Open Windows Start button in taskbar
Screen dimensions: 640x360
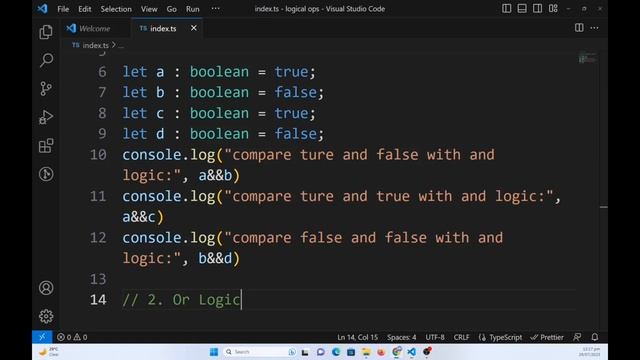click(213, 352)
